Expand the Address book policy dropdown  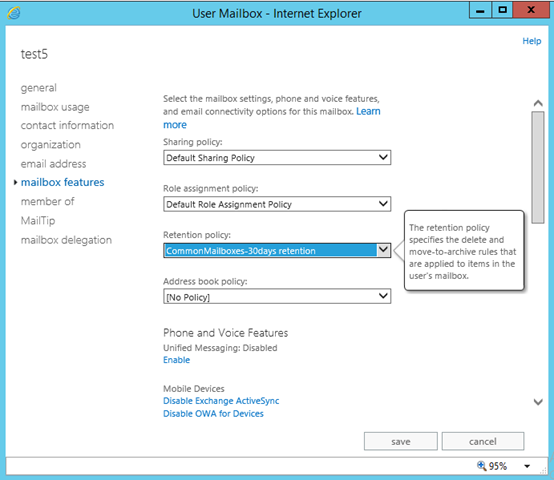coord(277,297)
